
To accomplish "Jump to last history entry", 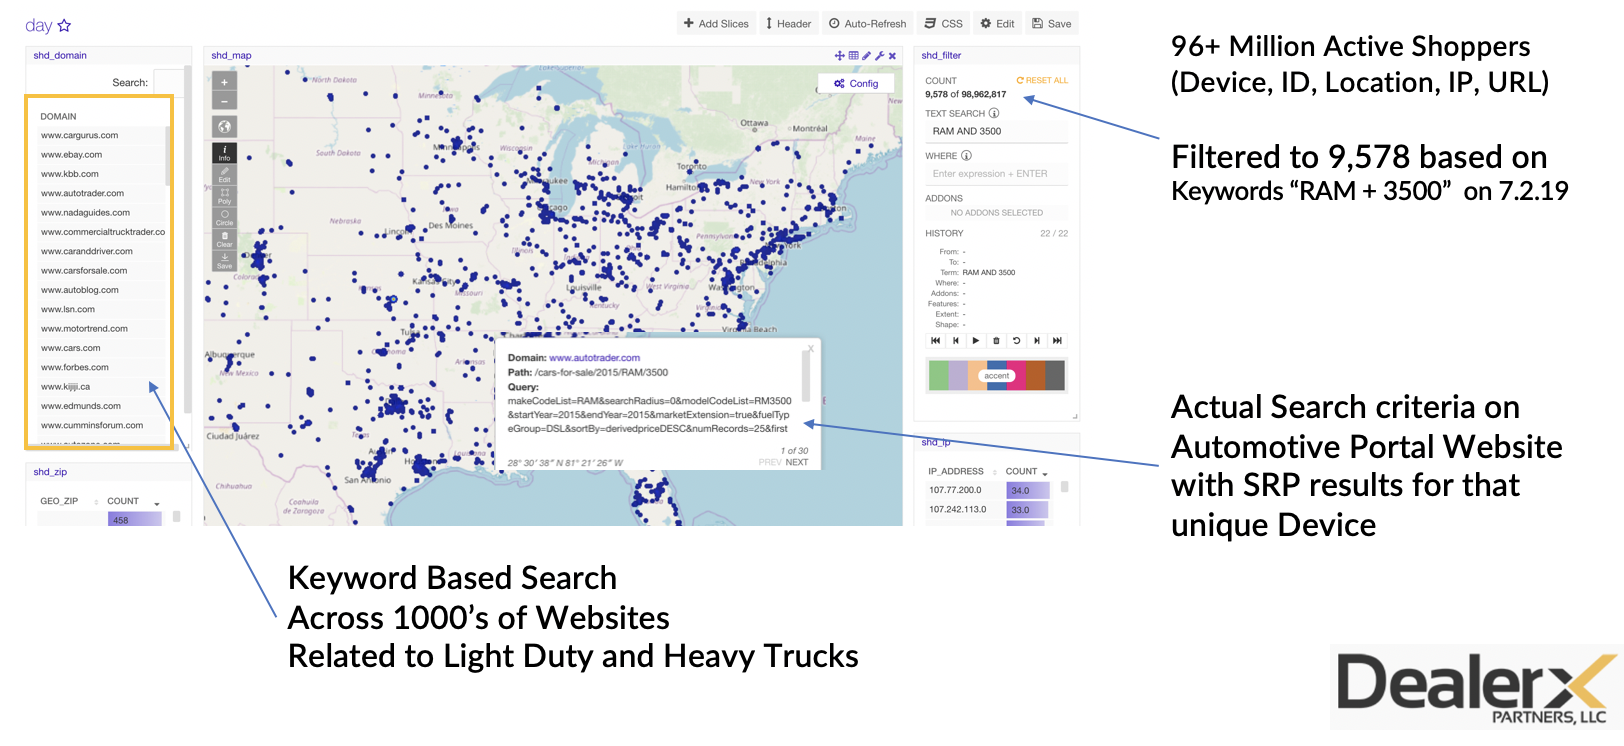I will coord(1057,341).
